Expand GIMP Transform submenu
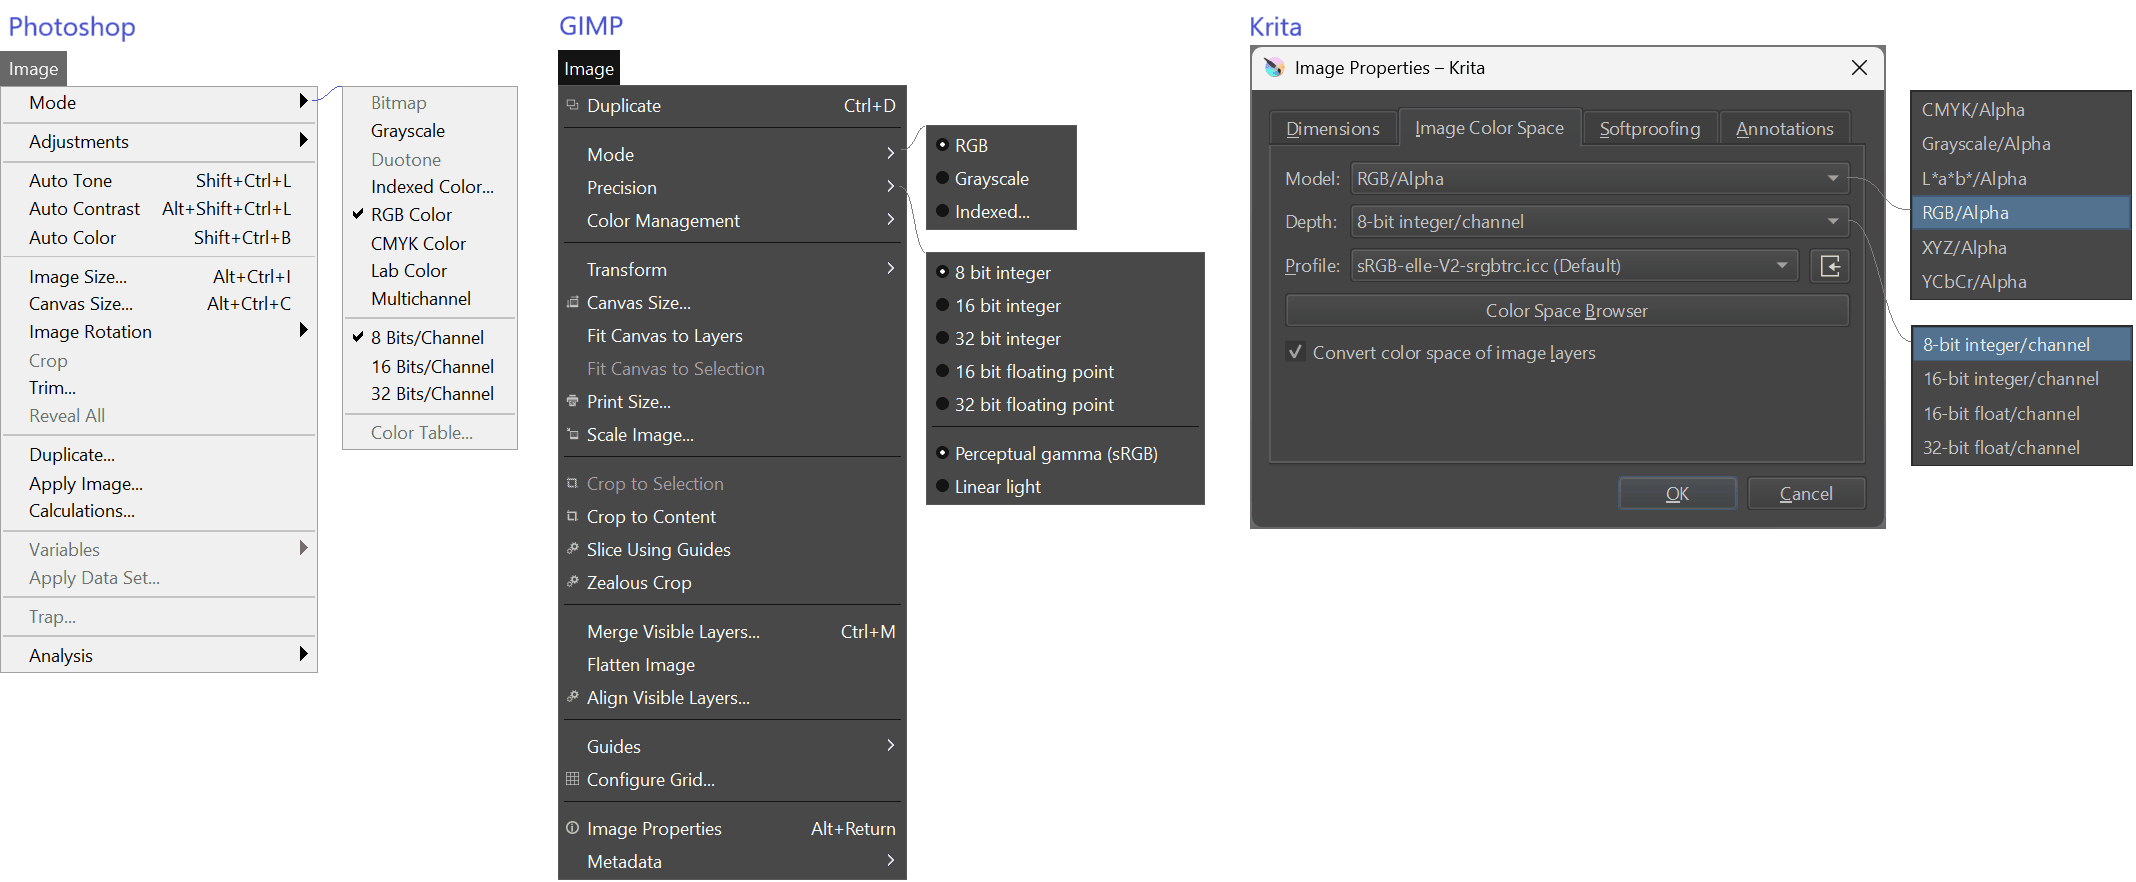Image resolution: width=2136 pixels, height=882 pixels. [x=733, y=269]
